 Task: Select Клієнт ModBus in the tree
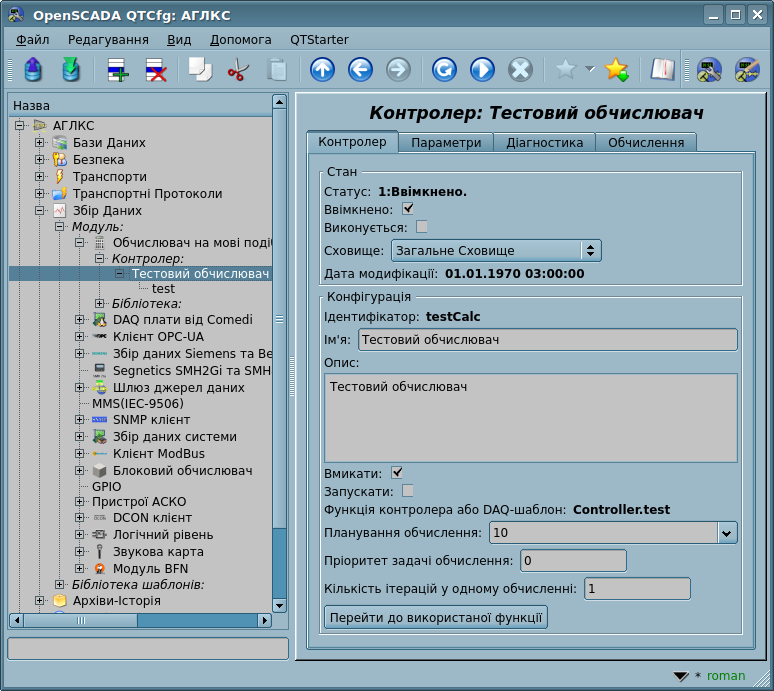[x=159, y=453]
